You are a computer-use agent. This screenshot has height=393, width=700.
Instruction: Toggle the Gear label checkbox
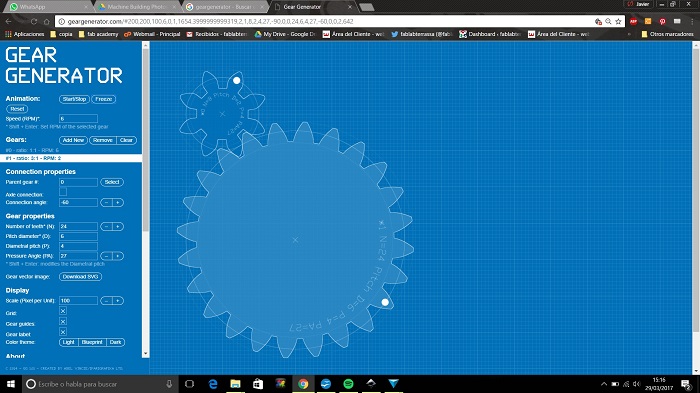coord(63,332)
